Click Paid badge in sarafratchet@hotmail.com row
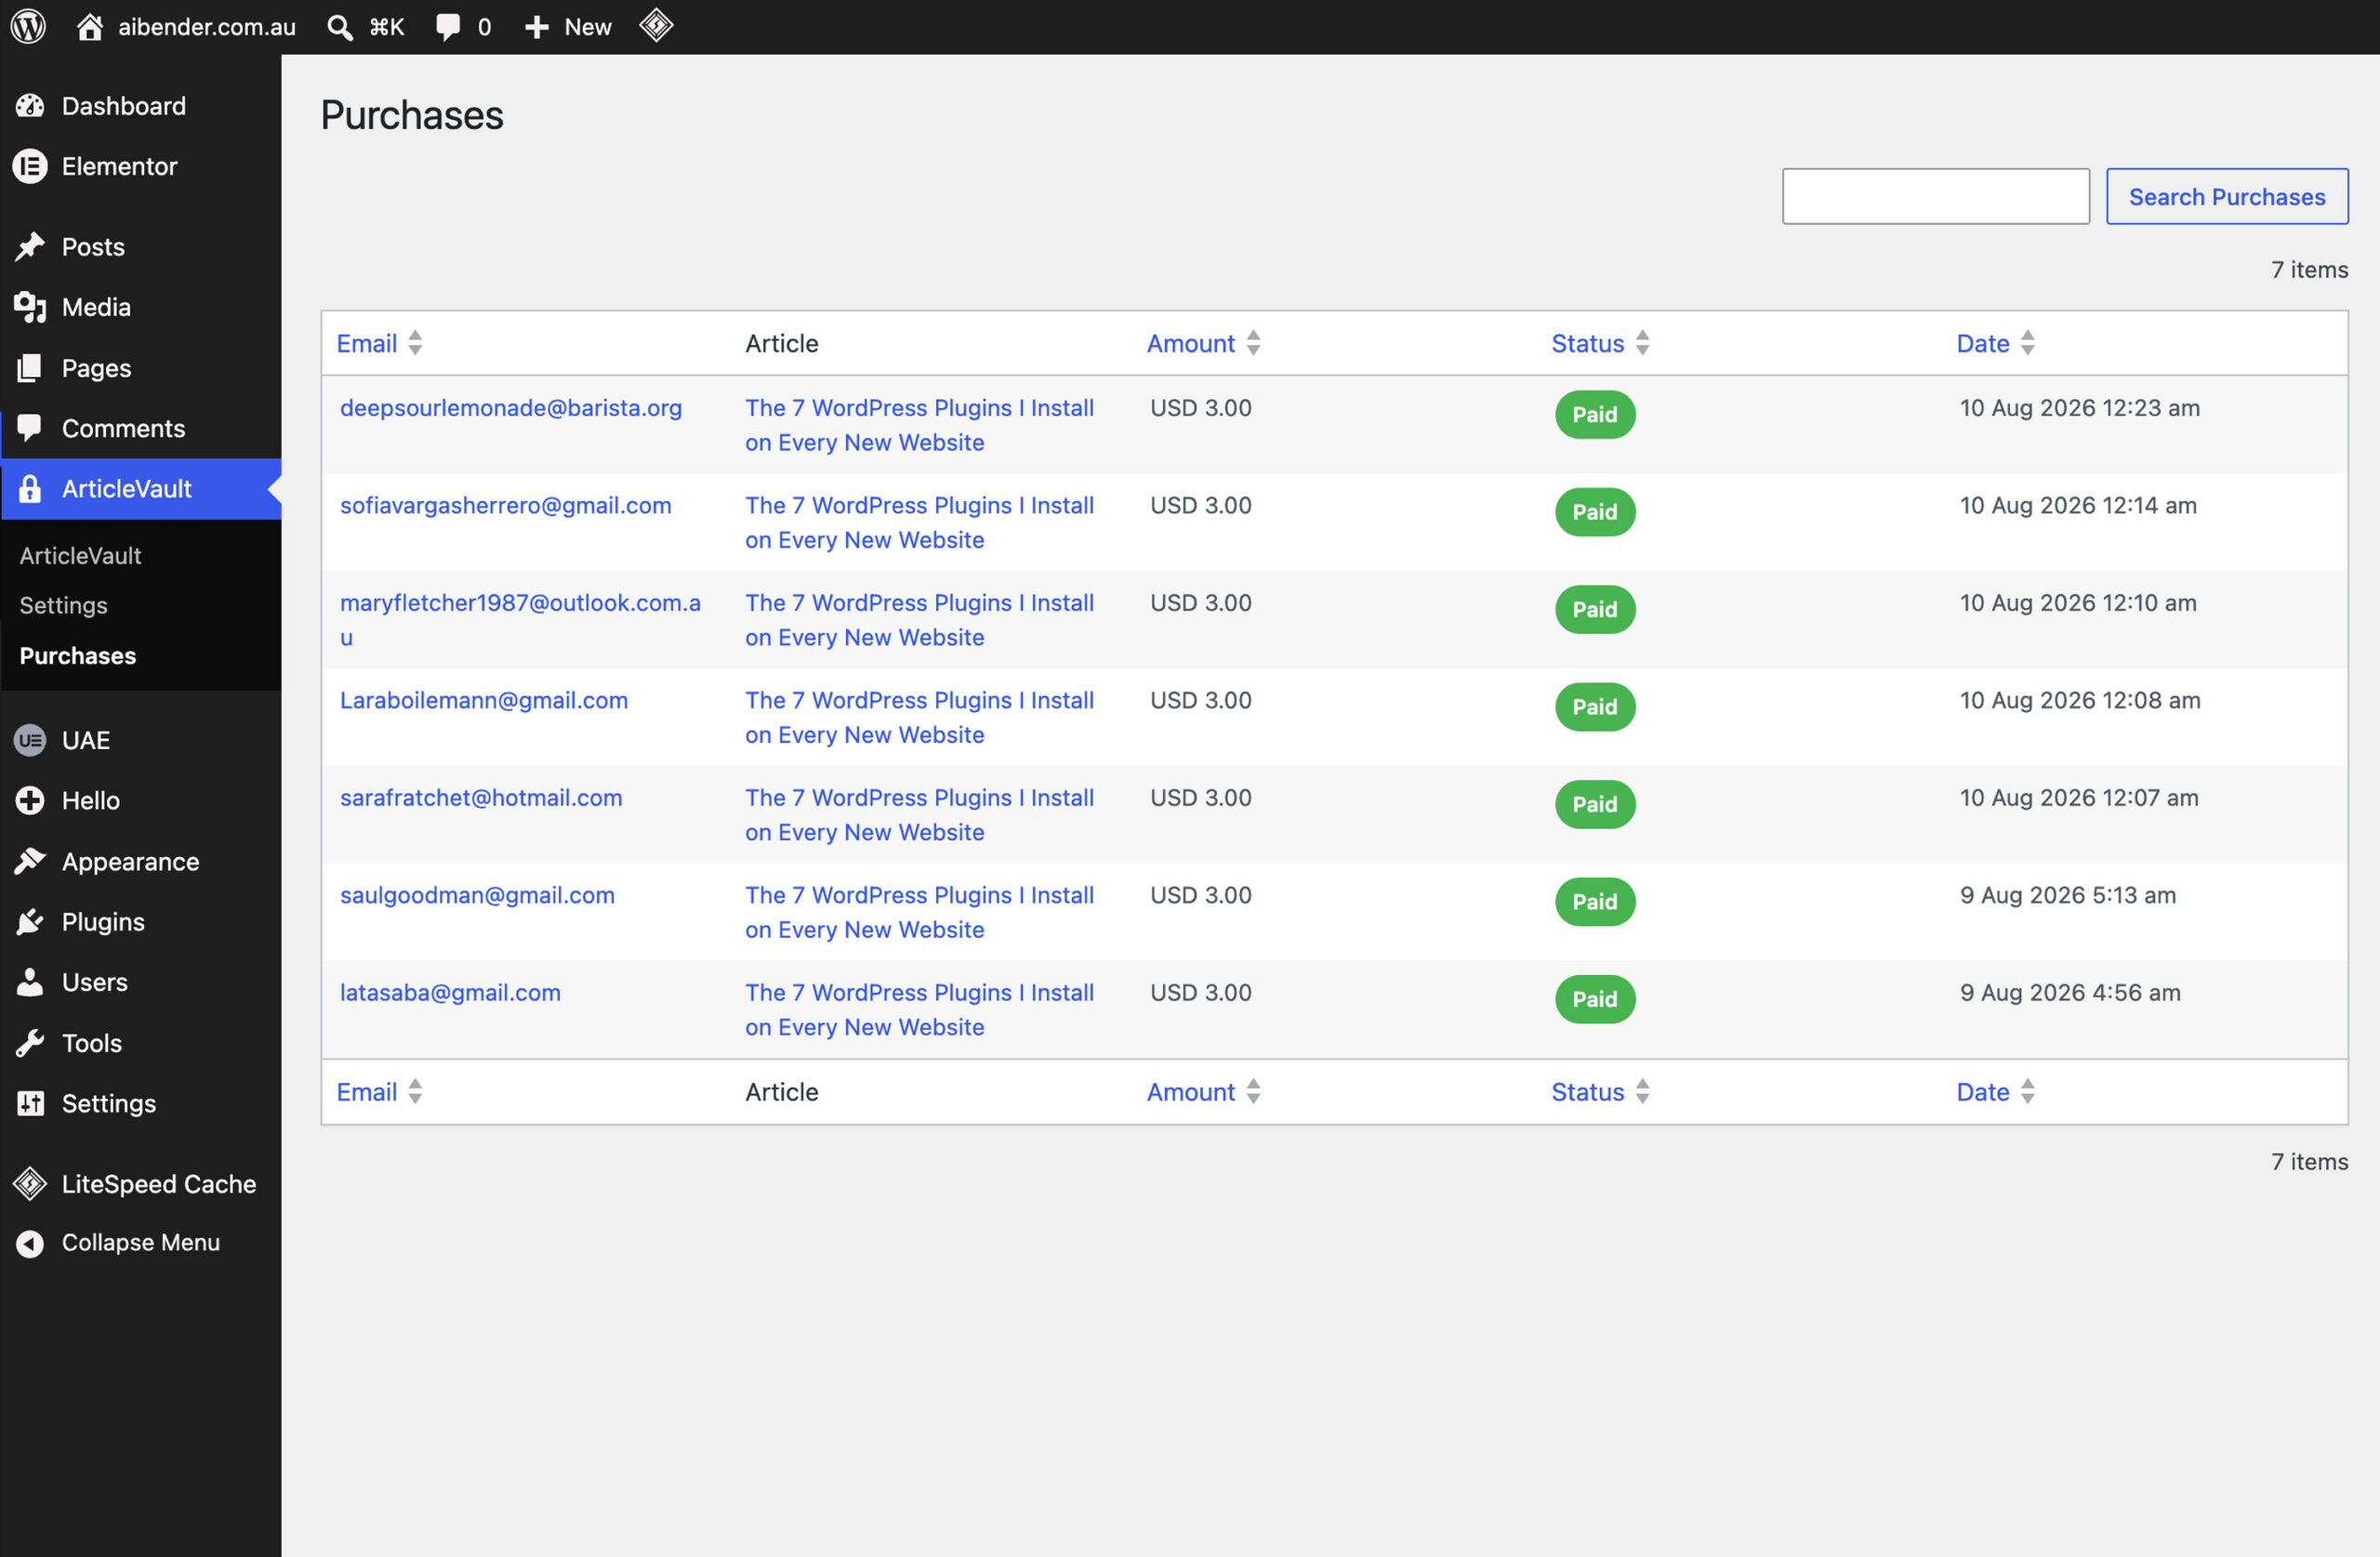 (1595, 804)
